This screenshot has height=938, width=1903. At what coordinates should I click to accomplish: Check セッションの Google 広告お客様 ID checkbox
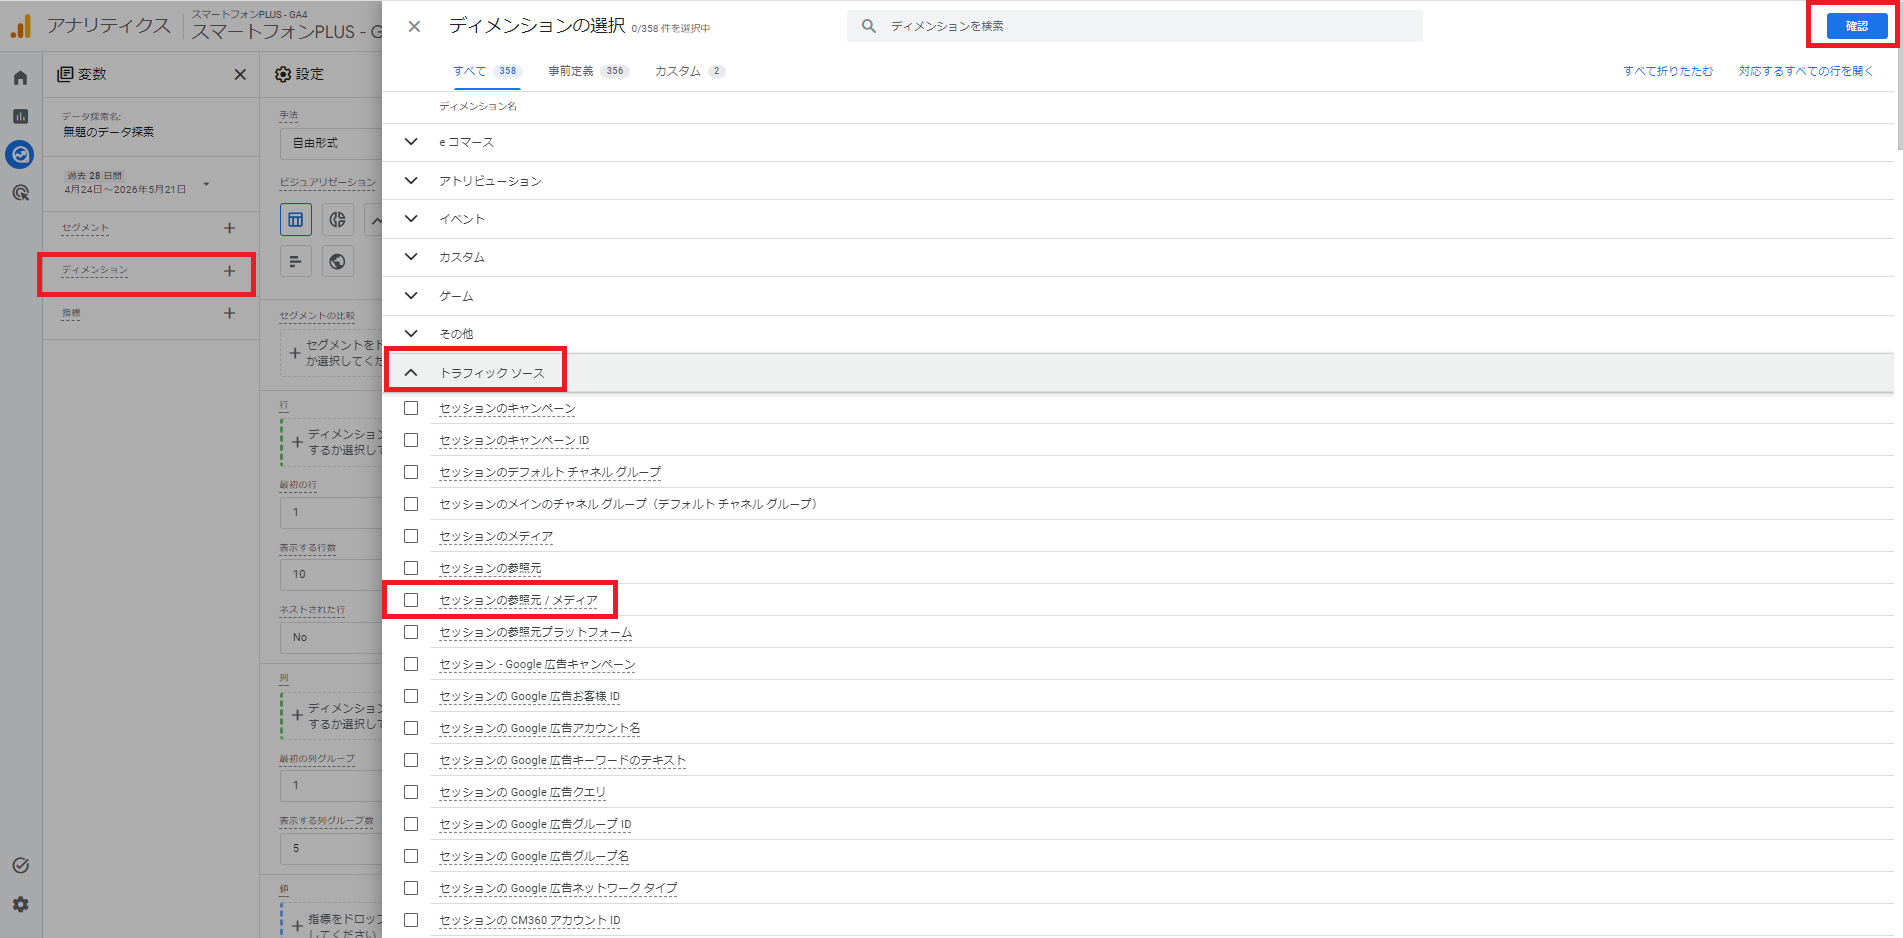click(411, 696)
